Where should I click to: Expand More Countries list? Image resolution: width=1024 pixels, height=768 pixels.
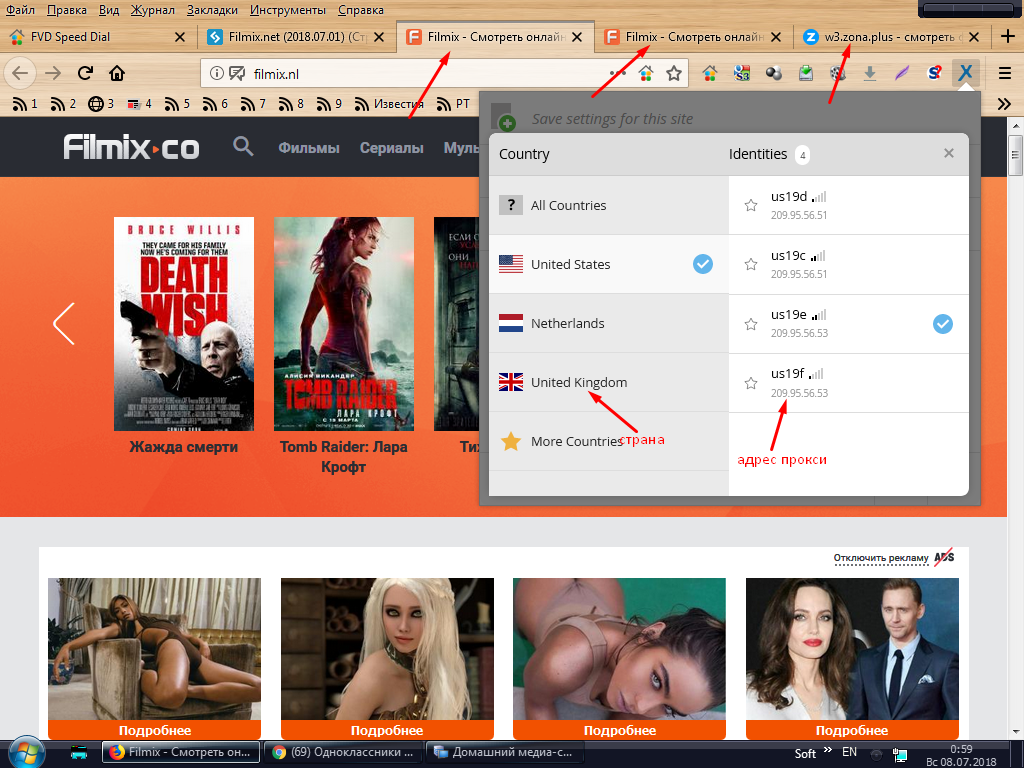coord(576,441)
